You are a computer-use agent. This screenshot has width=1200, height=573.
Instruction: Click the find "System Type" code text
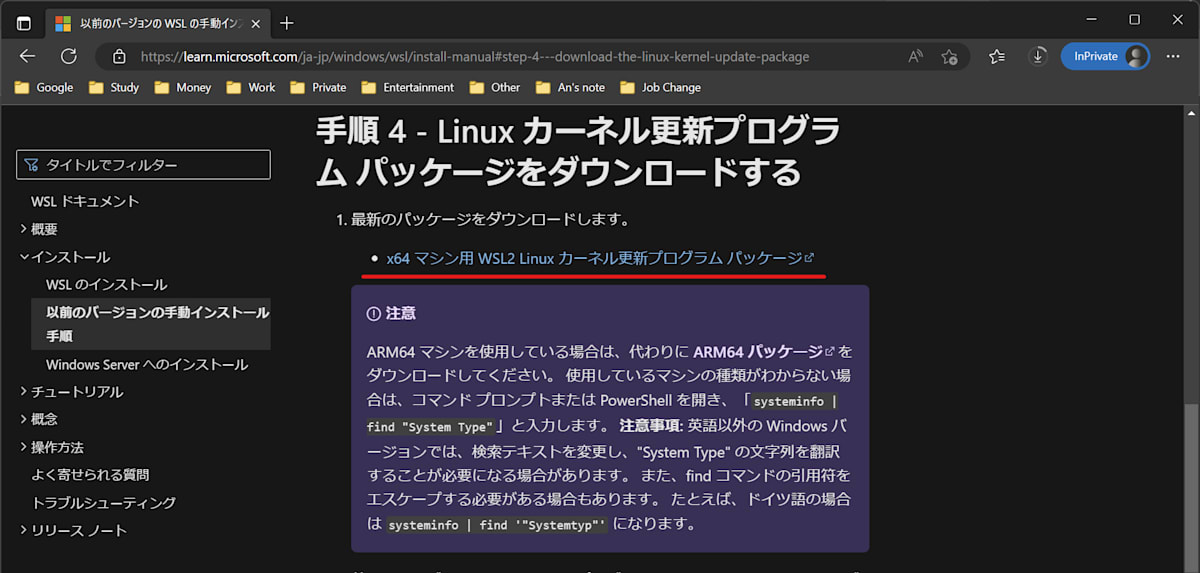[x=430, y=427]
